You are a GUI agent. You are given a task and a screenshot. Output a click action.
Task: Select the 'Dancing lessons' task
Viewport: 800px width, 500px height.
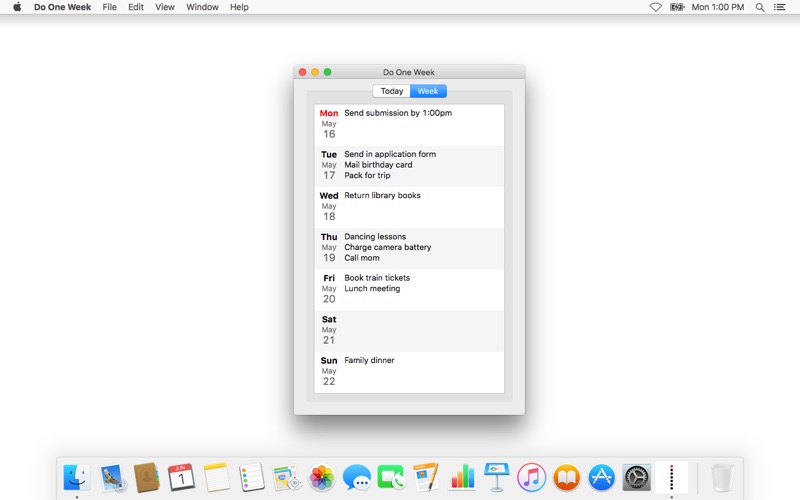tap(375, 237)
